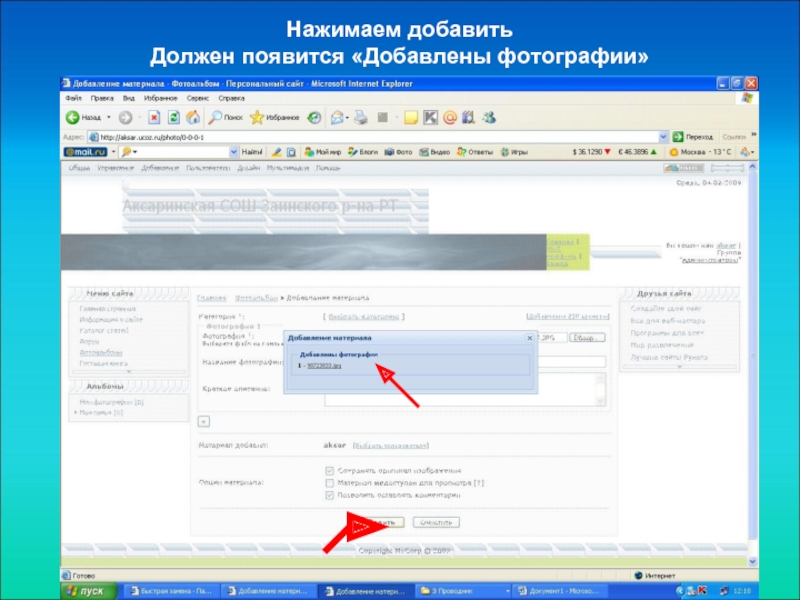
Task: Open the address bar dropdown arrow
Action: (663, 137)
